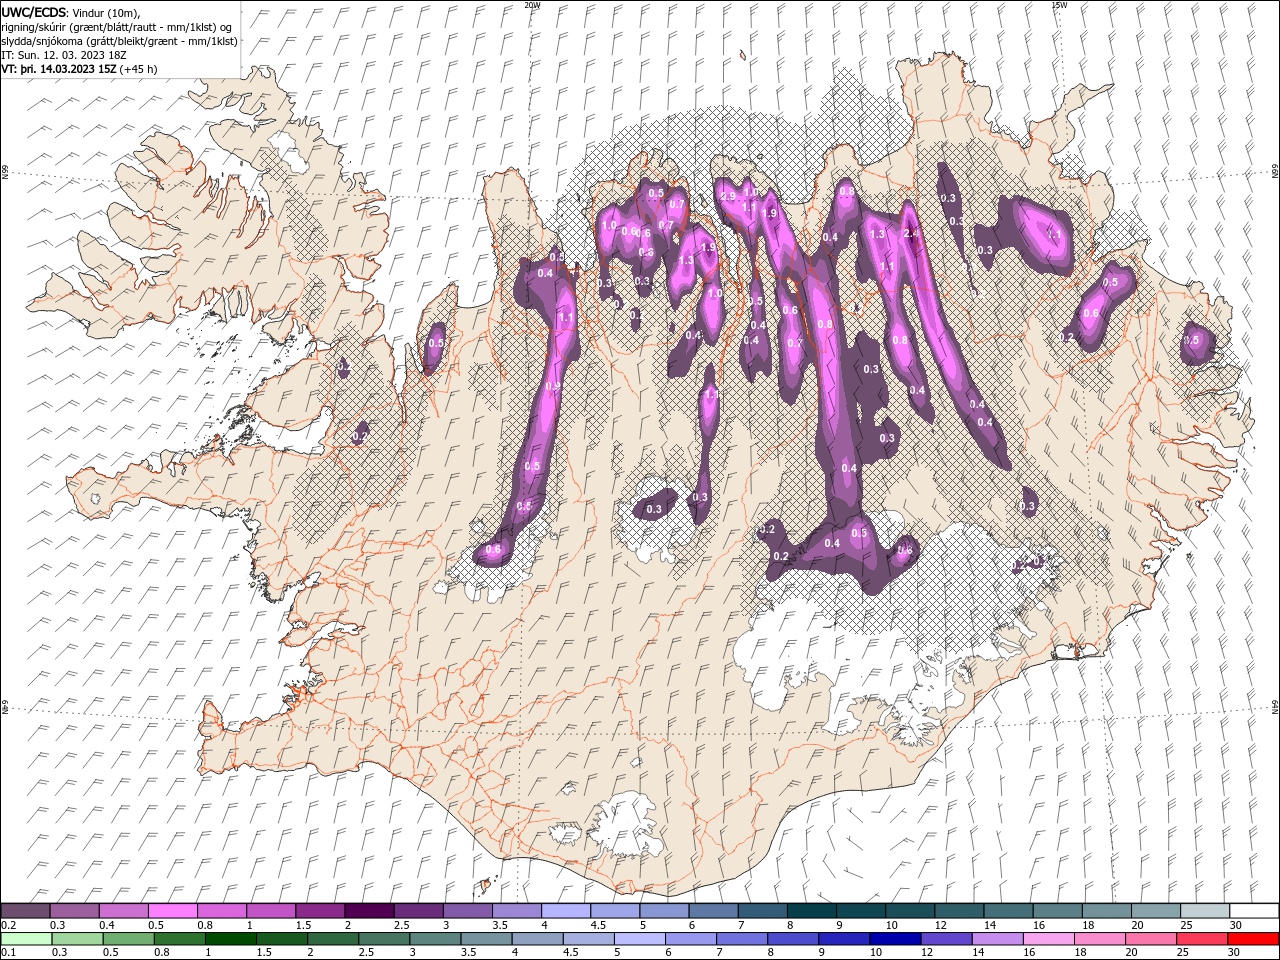Viewport: 1280px width, 960px height.
Task: Click the red-pink 25 swatch in bottom legend row
Action: 1202,939
